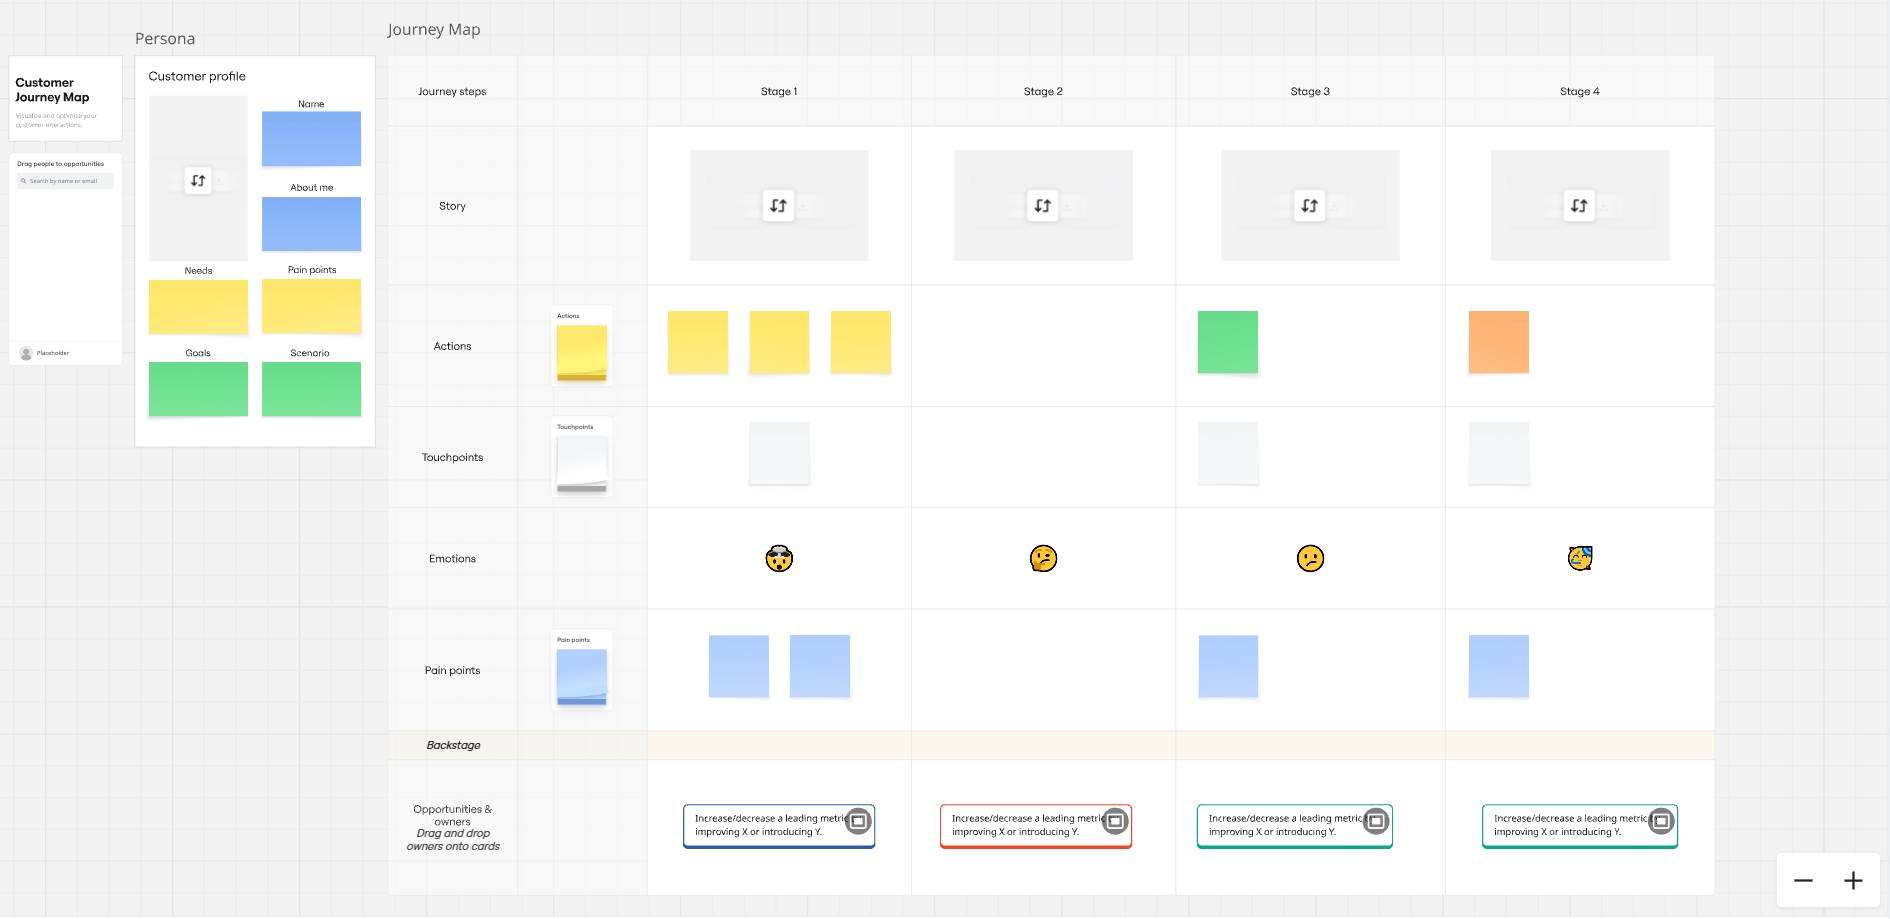Select the frowning emoji in Stage 3 Emotions
The height and width of the screenshot is (919, 1890).
(x=1310, y=558)
